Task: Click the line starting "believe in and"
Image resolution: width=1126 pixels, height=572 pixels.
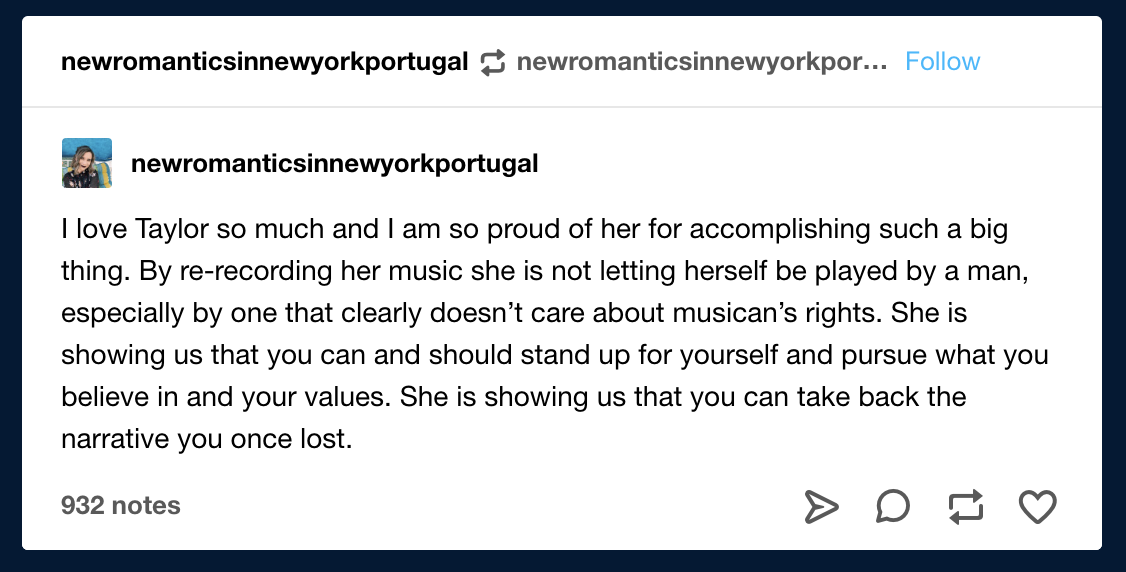Action: 513,397
